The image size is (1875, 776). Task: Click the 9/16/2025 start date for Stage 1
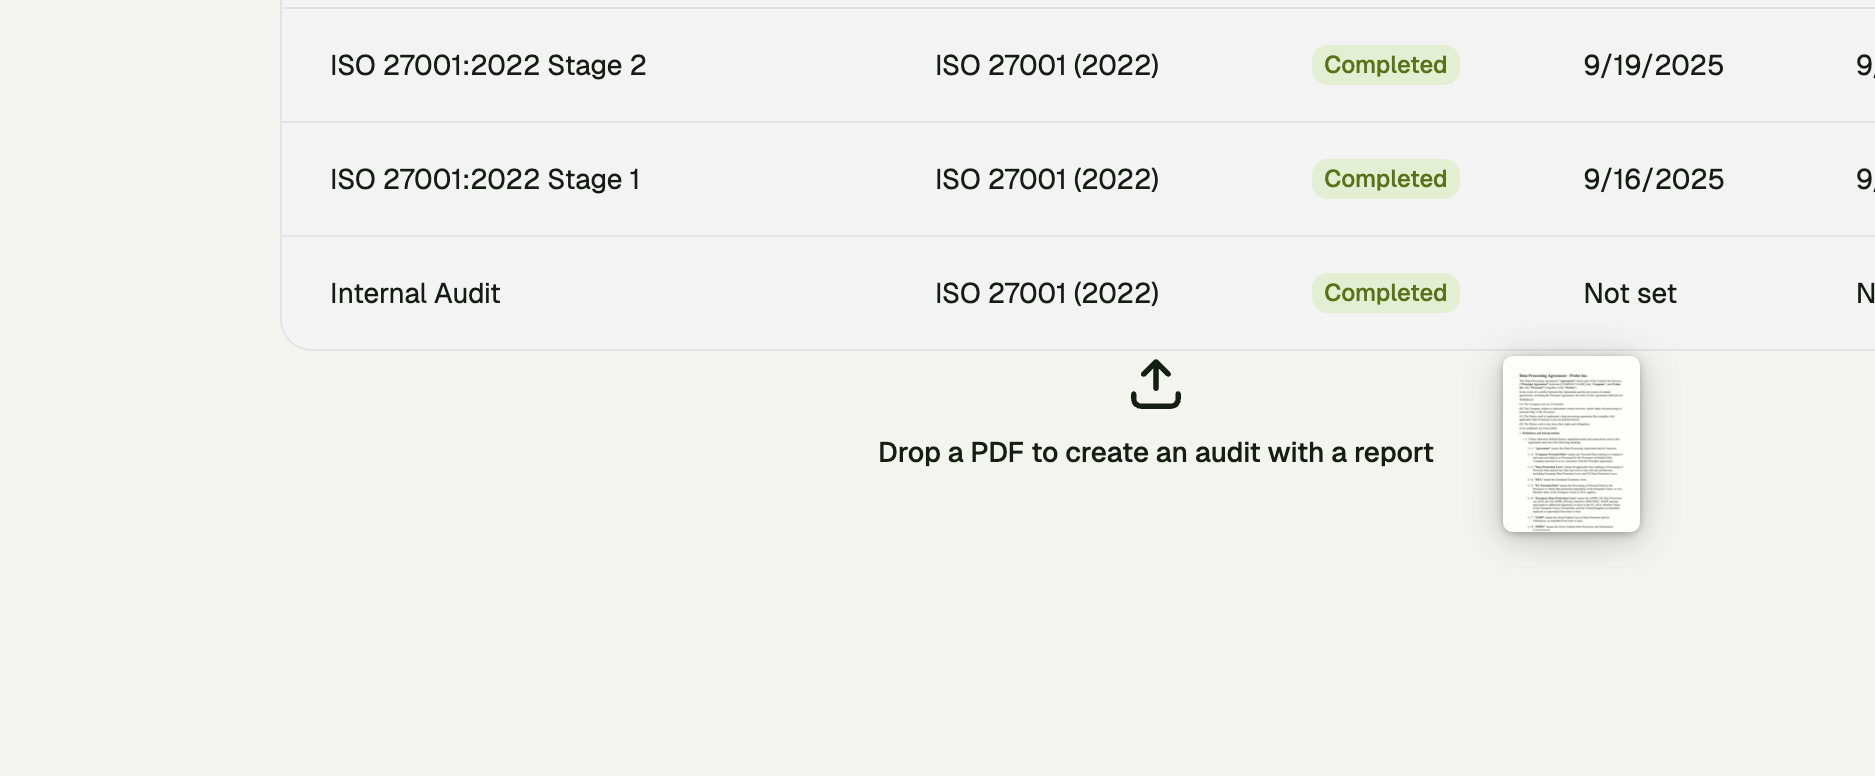coord(1653,179)
